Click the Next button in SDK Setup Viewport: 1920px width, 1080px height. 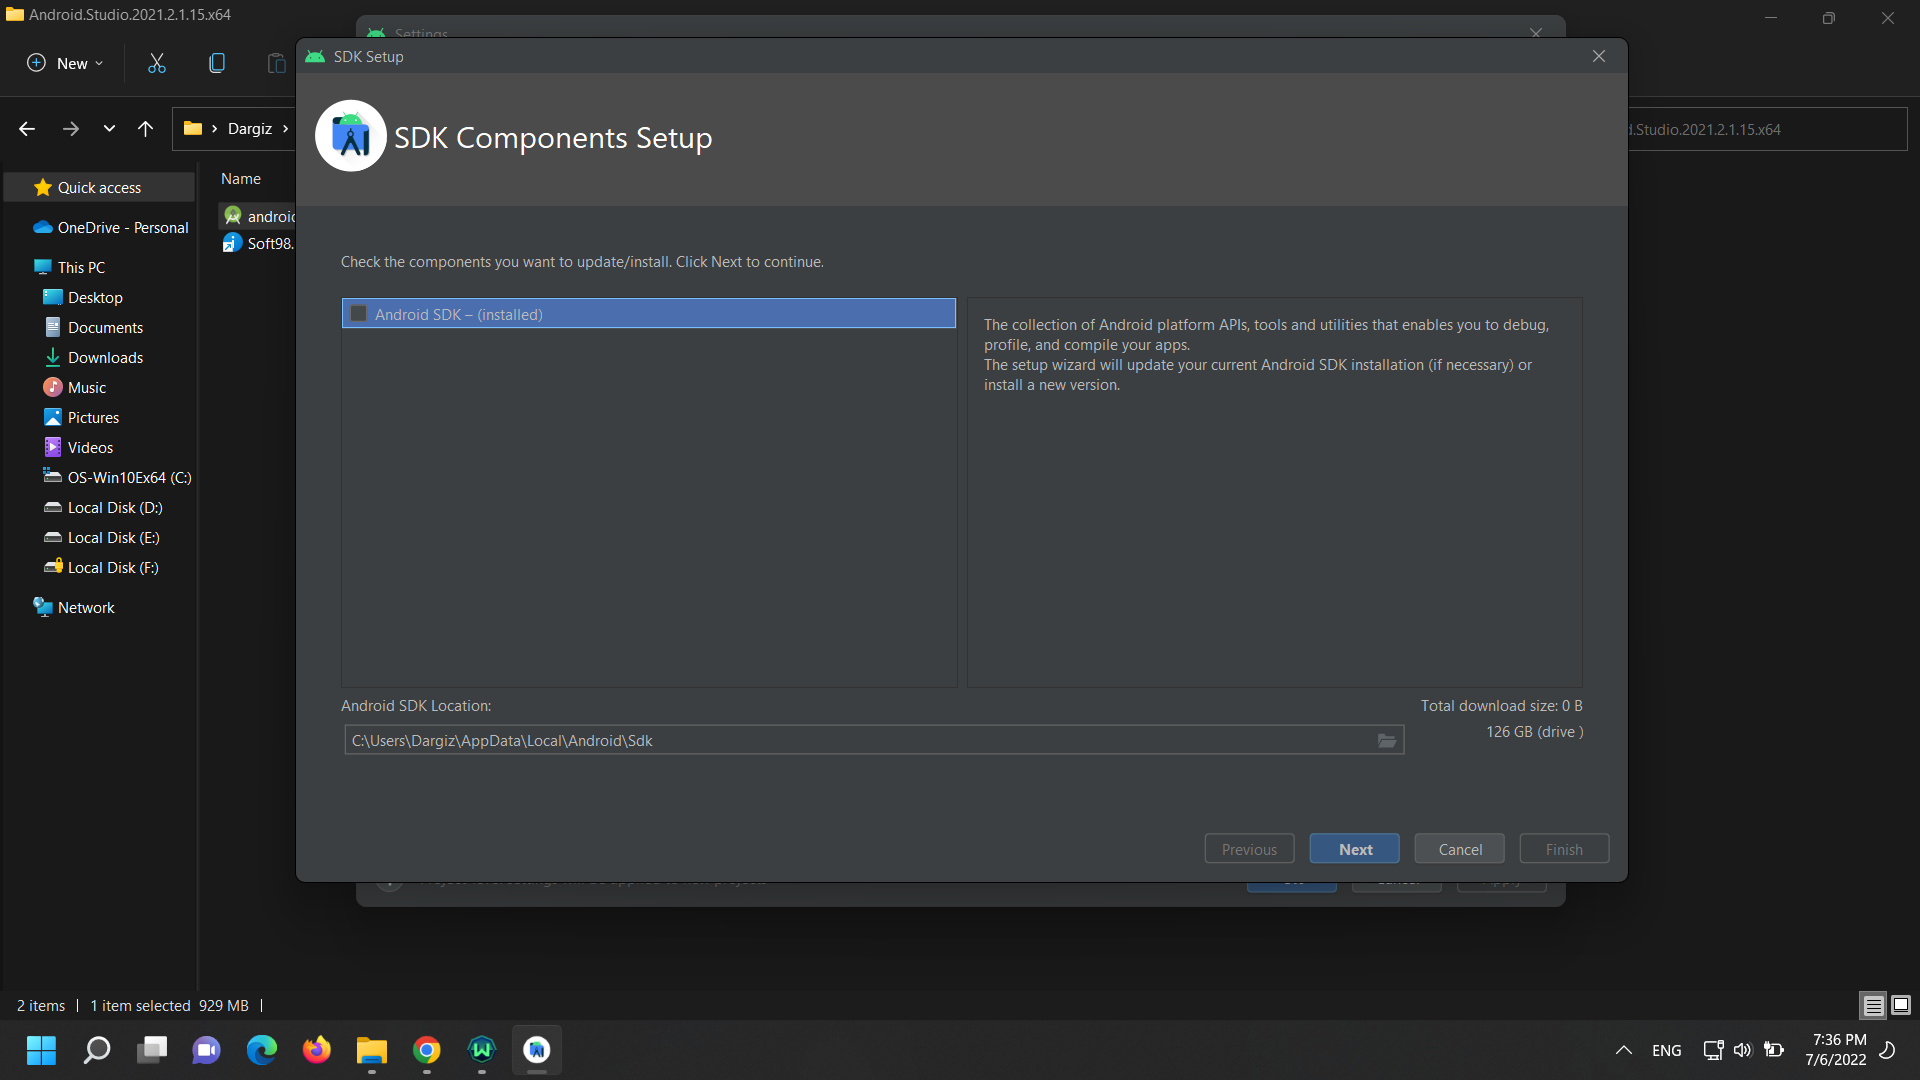(1355, 849)
